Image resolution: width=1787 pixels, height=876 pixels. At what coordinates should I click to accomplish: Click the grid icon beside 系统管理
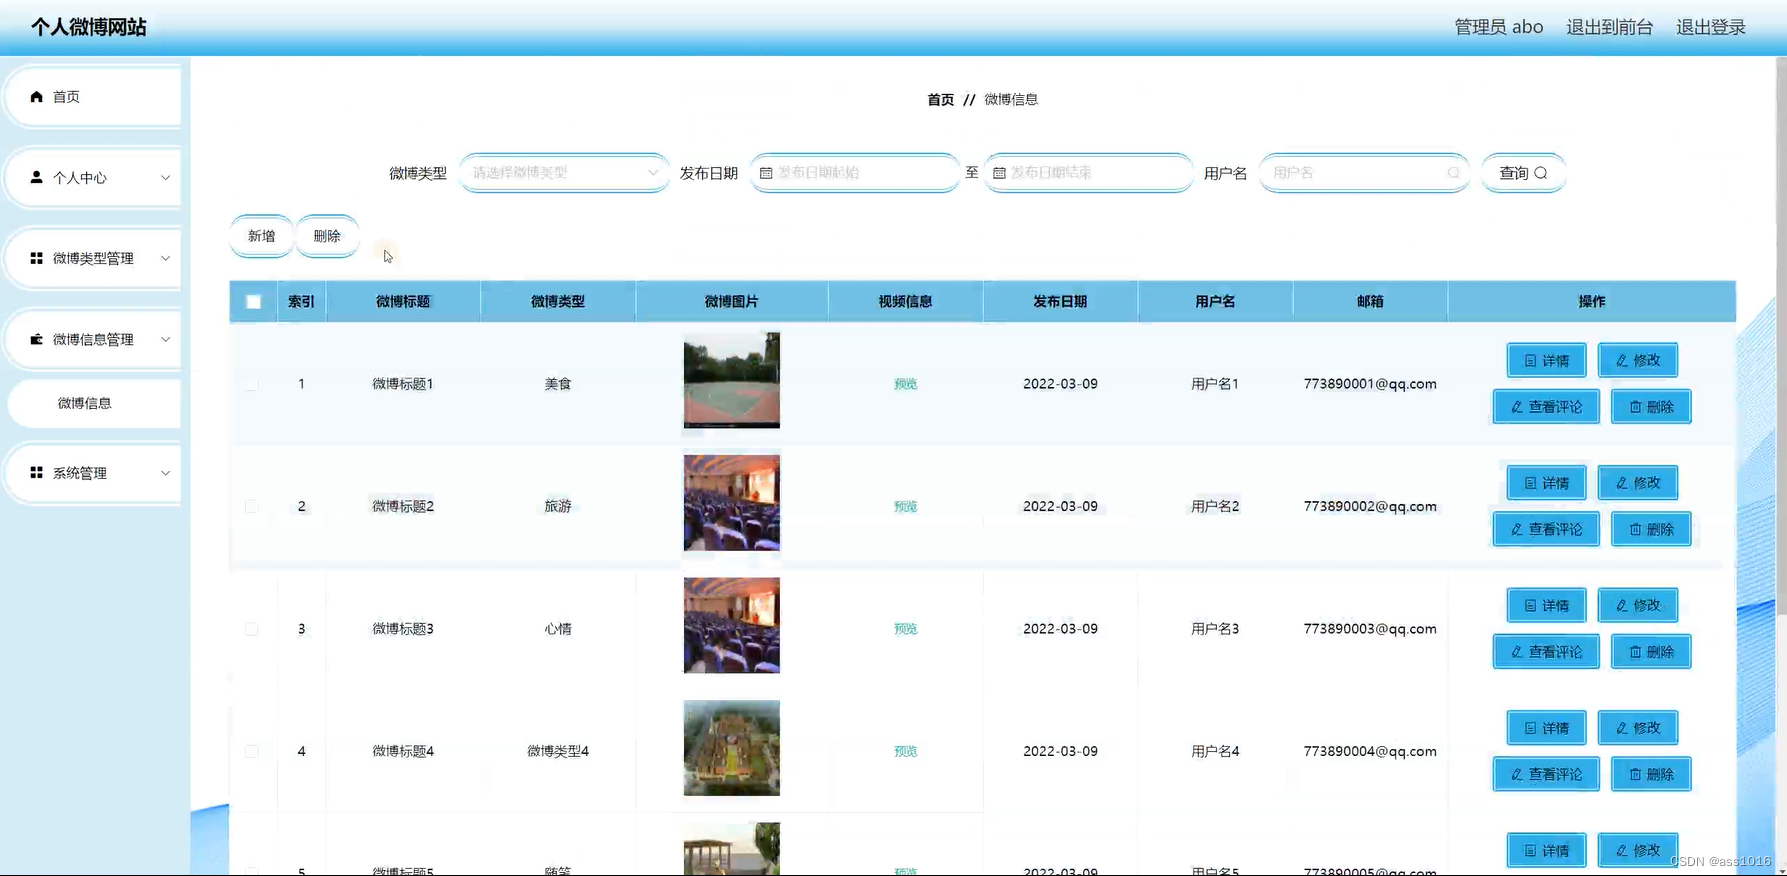point(37,472)
